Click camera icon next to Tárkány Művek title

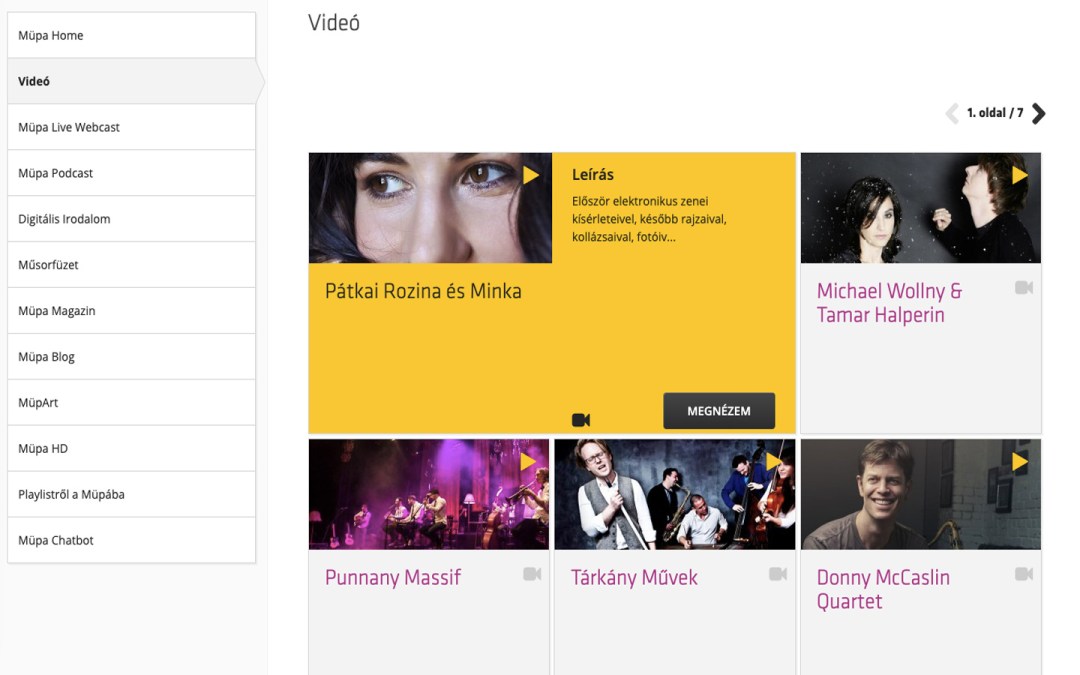778,574
